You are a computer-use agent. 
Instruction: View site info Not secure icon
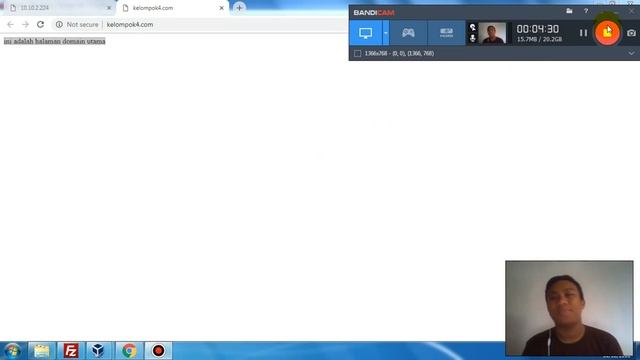point(59,24)
